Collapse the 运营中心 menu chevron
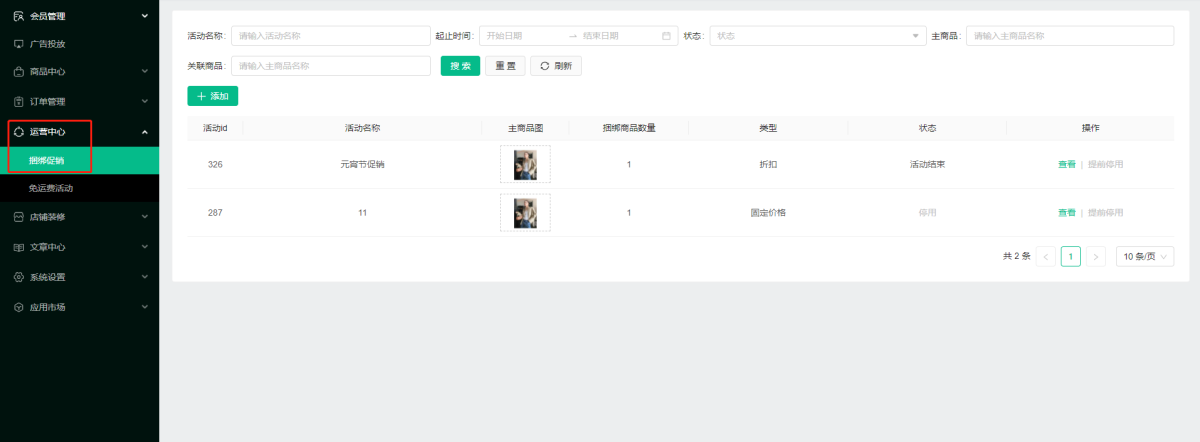This screenshot has height=442, width=1200. click(x=145, y=132)
